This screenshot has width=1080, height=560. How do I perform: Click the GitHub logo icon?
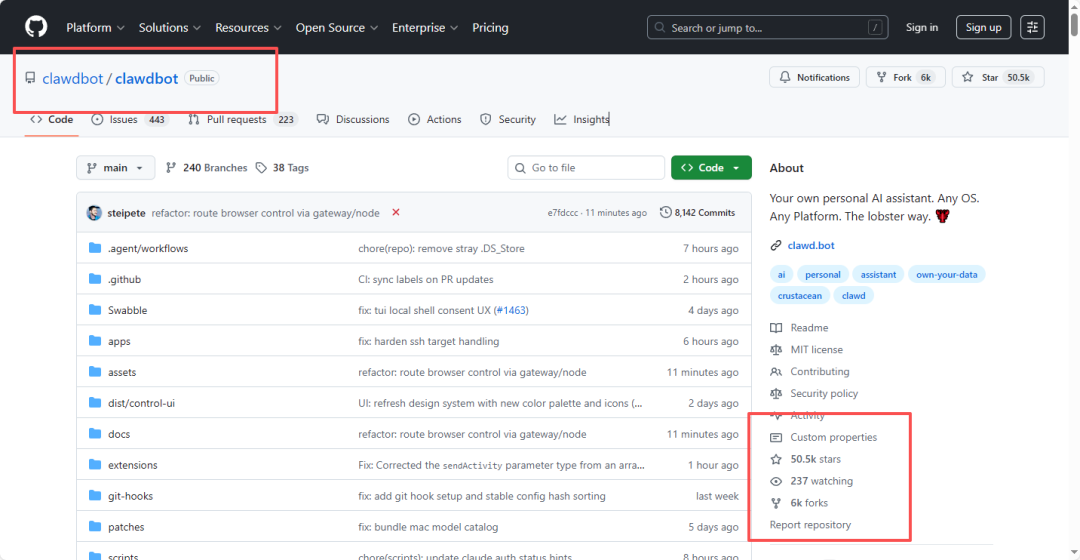[x=36, y=27]
